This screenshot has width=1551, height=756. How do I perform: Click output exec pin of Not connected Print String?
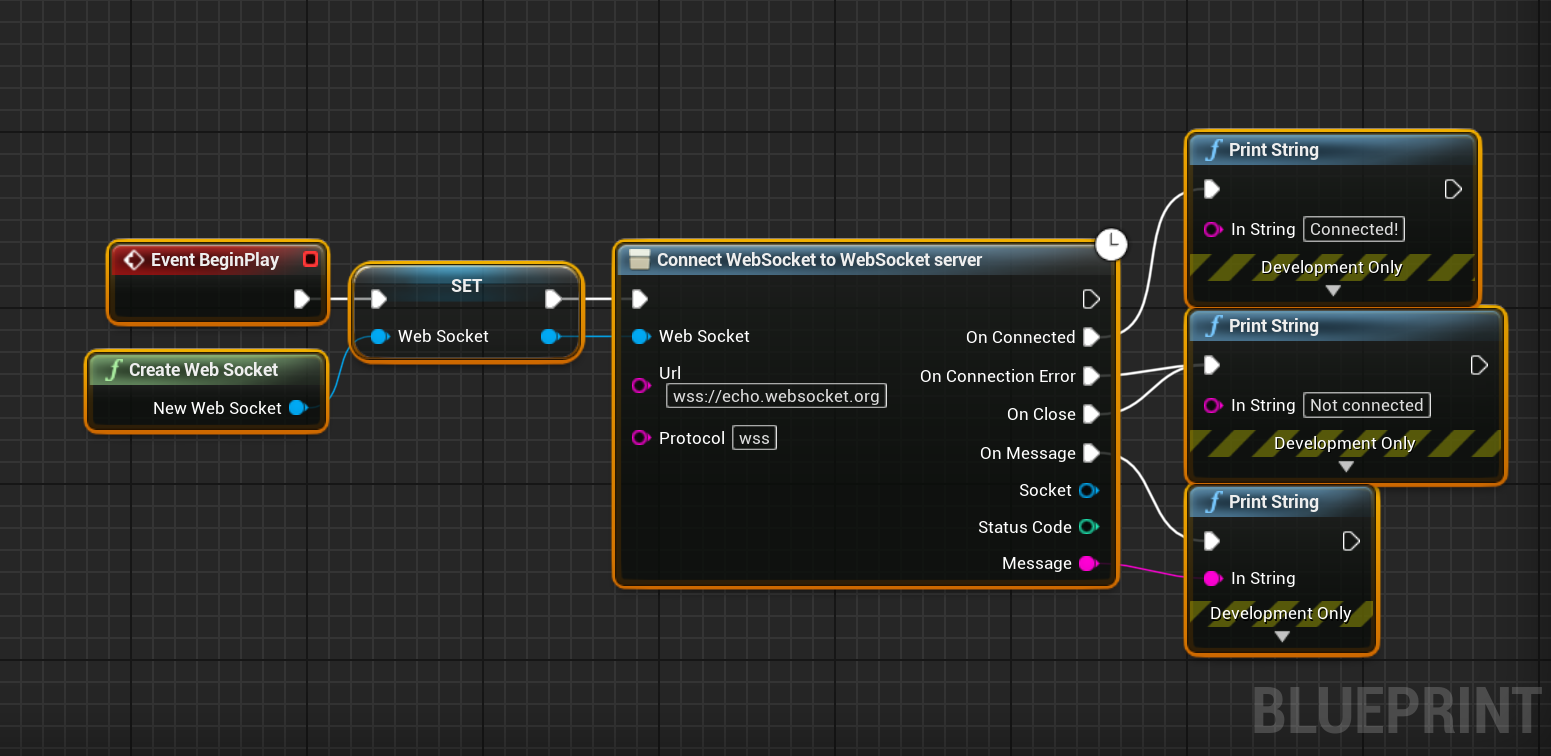click(x=1479, y=365)
